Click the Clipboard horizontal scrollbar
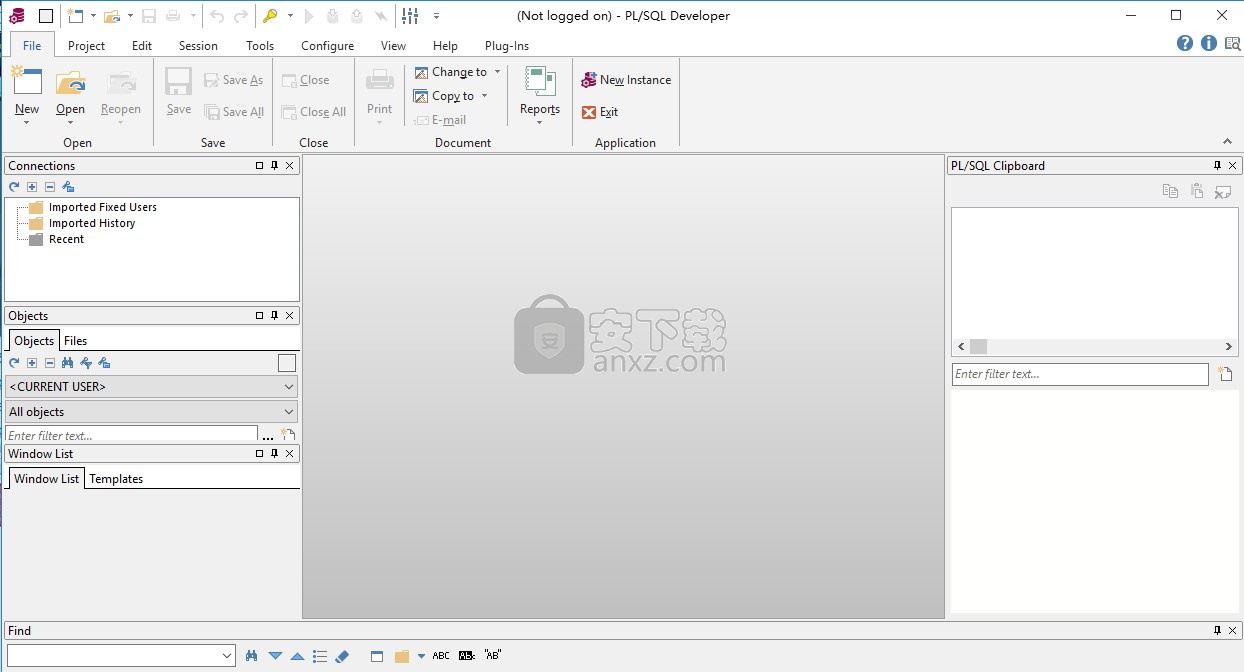1244x672 pixels. click(x=1095, y=346)
